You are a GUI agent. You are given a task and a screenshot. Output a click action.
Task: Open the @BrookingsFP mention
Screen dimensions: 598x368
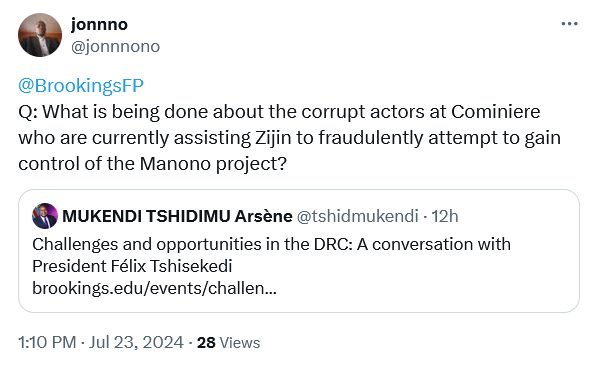pyautogui.click(x=81, y=85)
